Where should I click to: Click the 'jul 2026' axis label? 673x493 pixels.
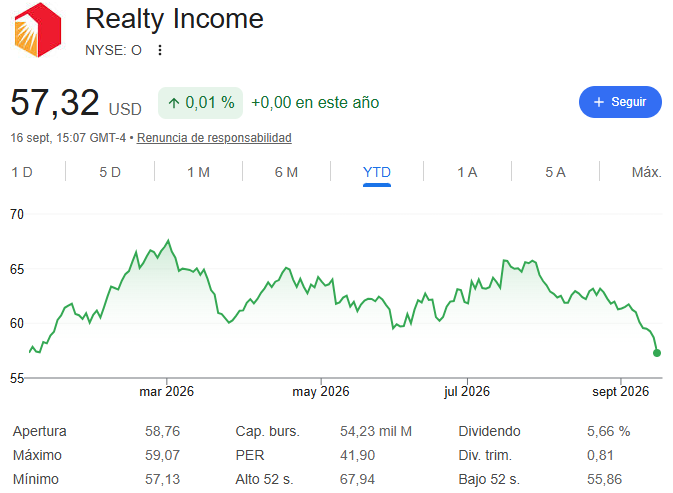(x=467, y=391)
